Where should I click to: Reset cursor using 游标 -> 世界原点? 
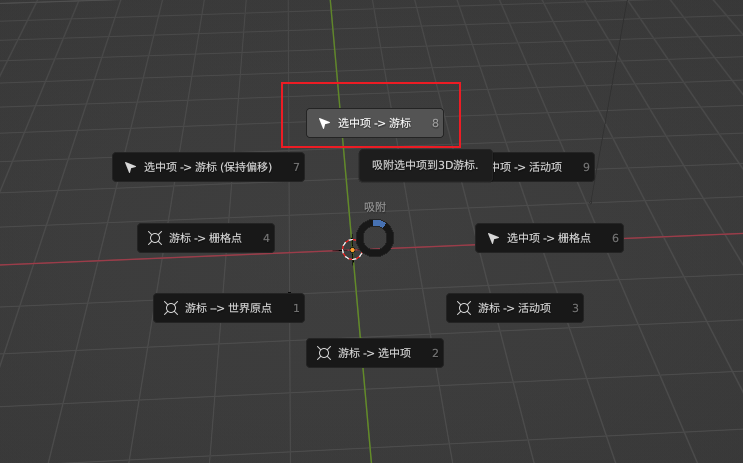point(228,308)
